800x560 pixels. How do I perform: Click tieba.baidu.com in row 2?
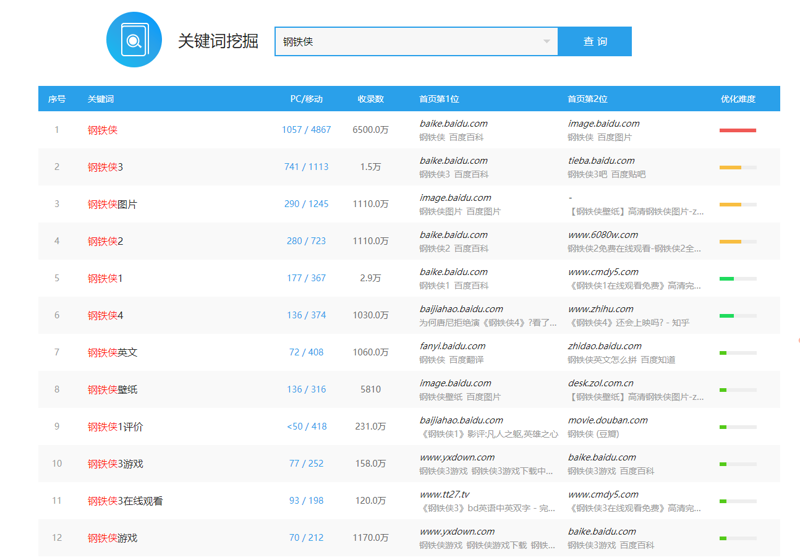coord(602,161)
